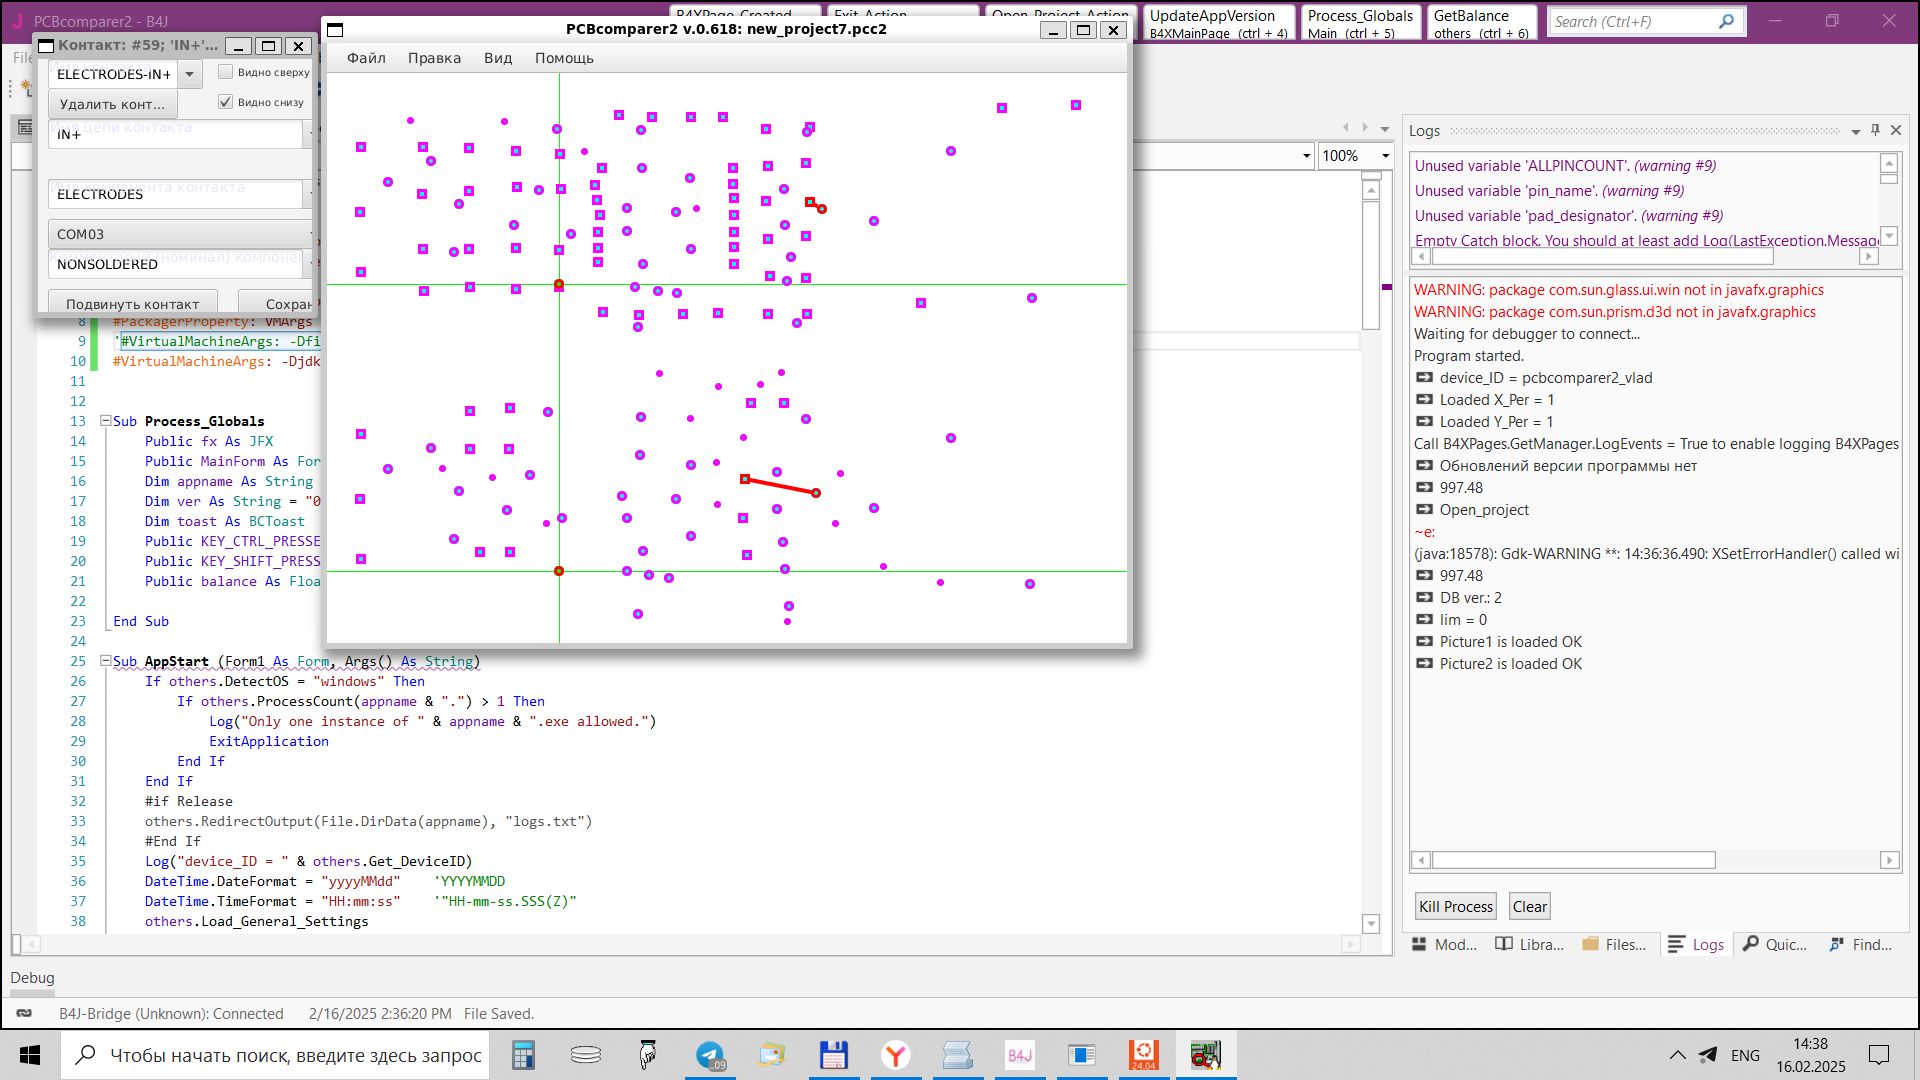Viewport: 1920px width, 1080px height.
Task: Open the B4J taskbar icon
Action: pos(1019,1055)
